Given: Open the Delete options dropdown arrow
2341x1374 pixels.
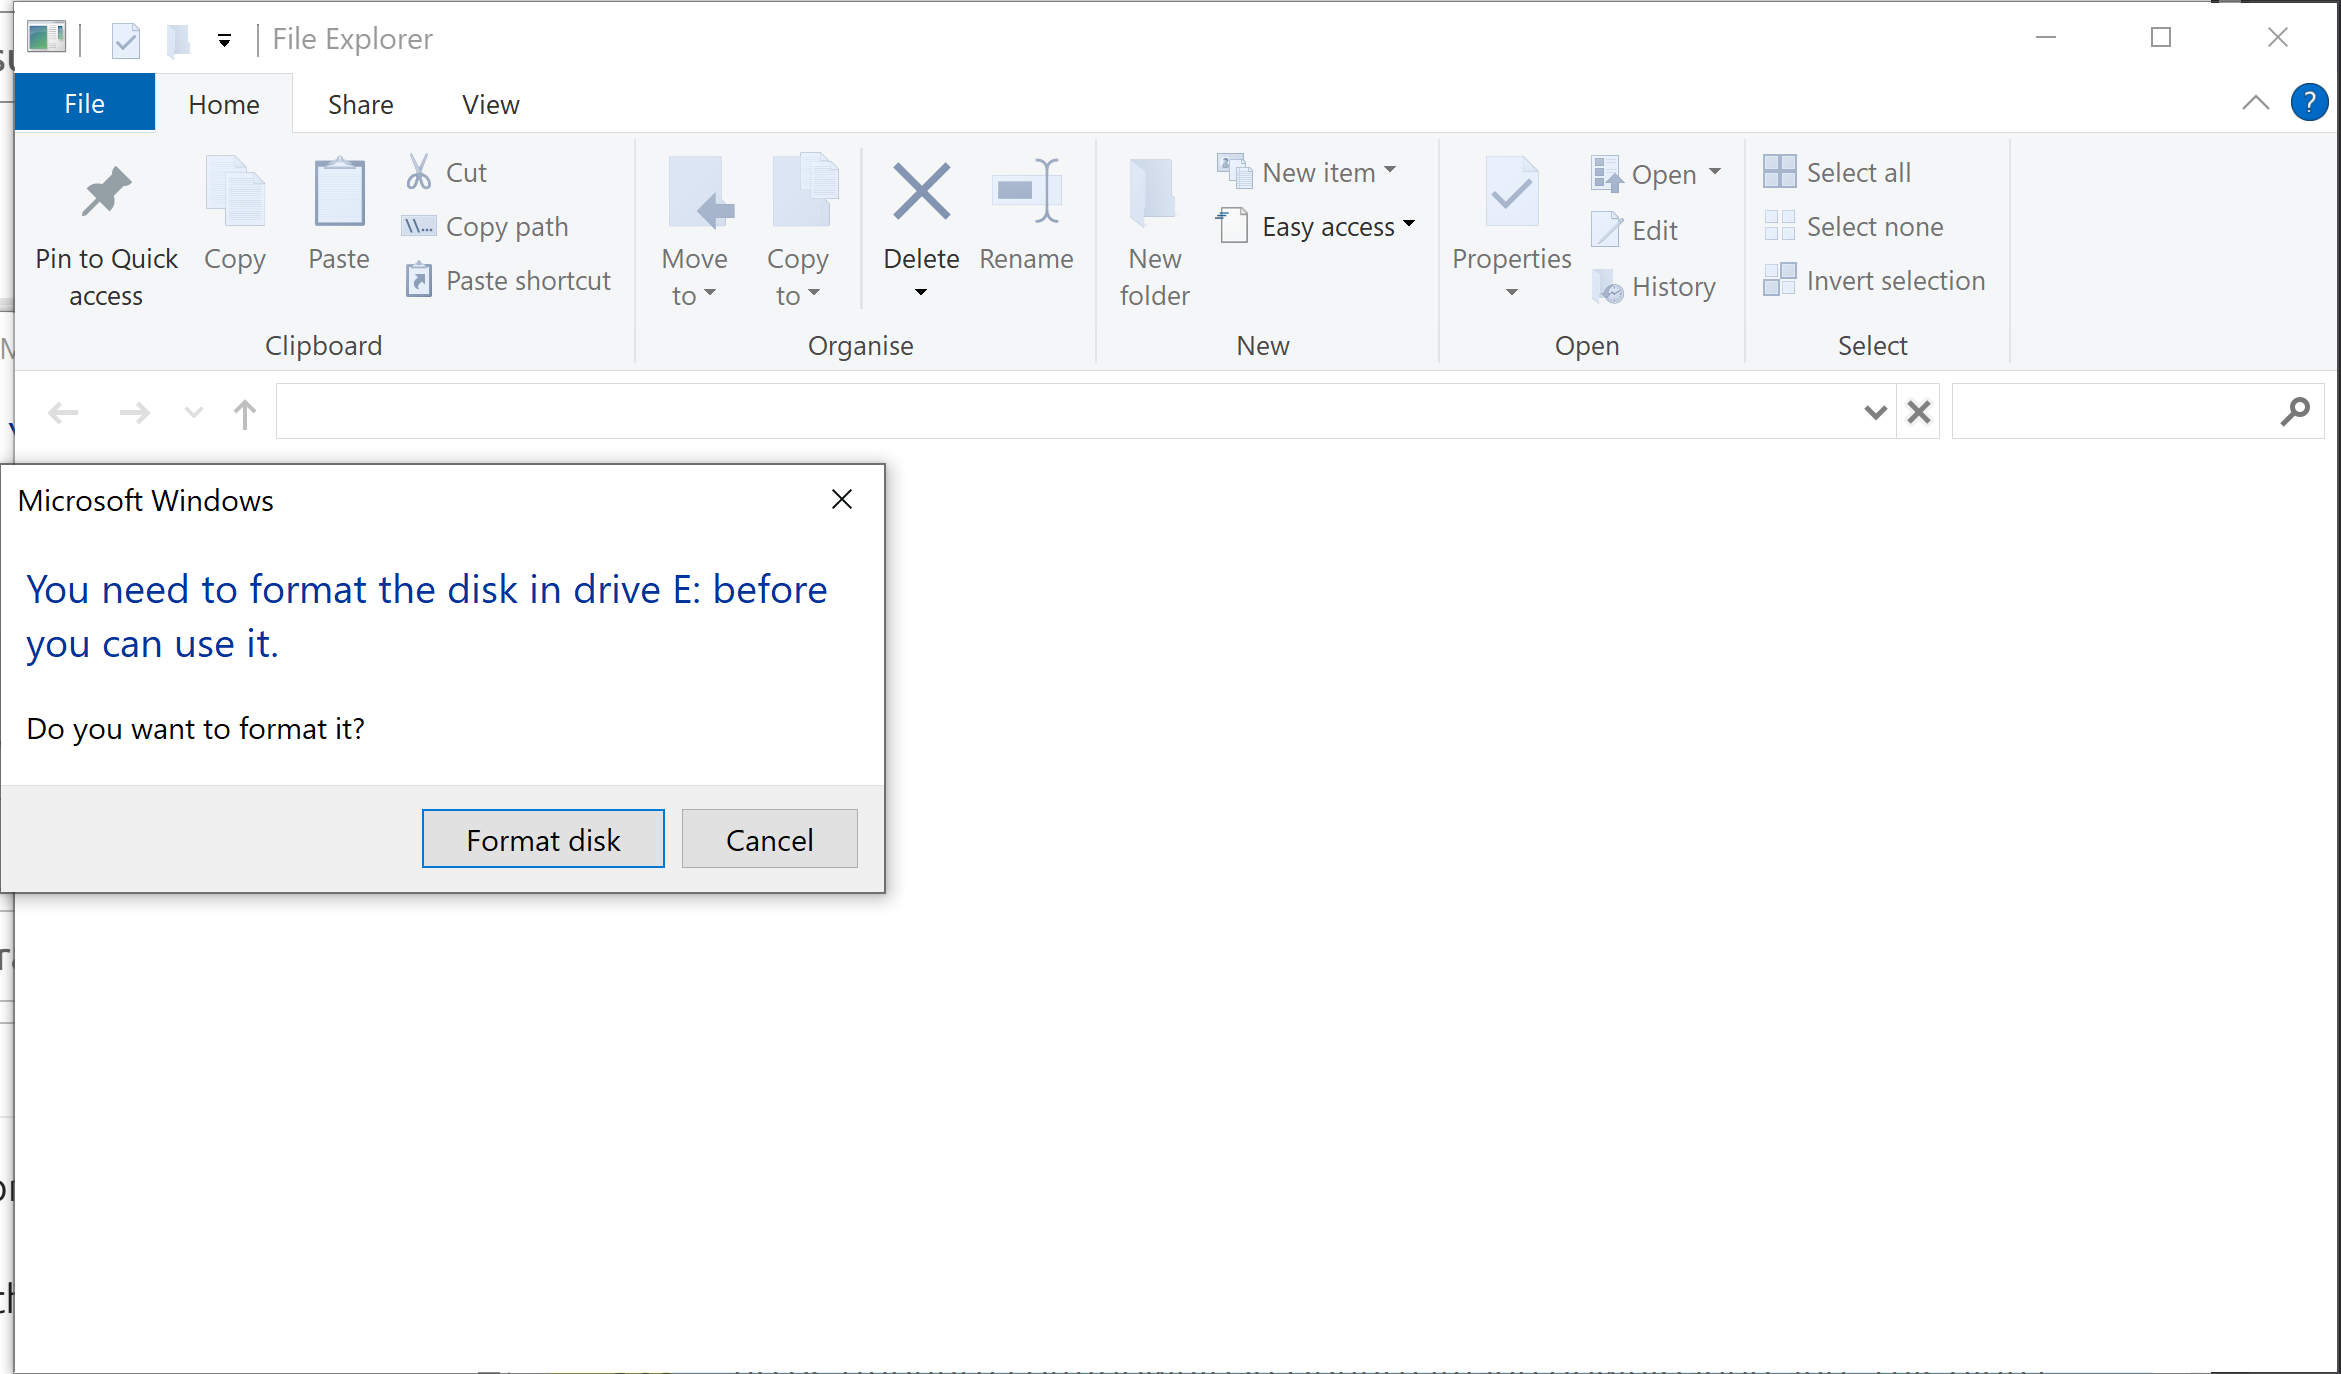Looking at the screenshot, I should pyautogui.click(x=920, y=292).
